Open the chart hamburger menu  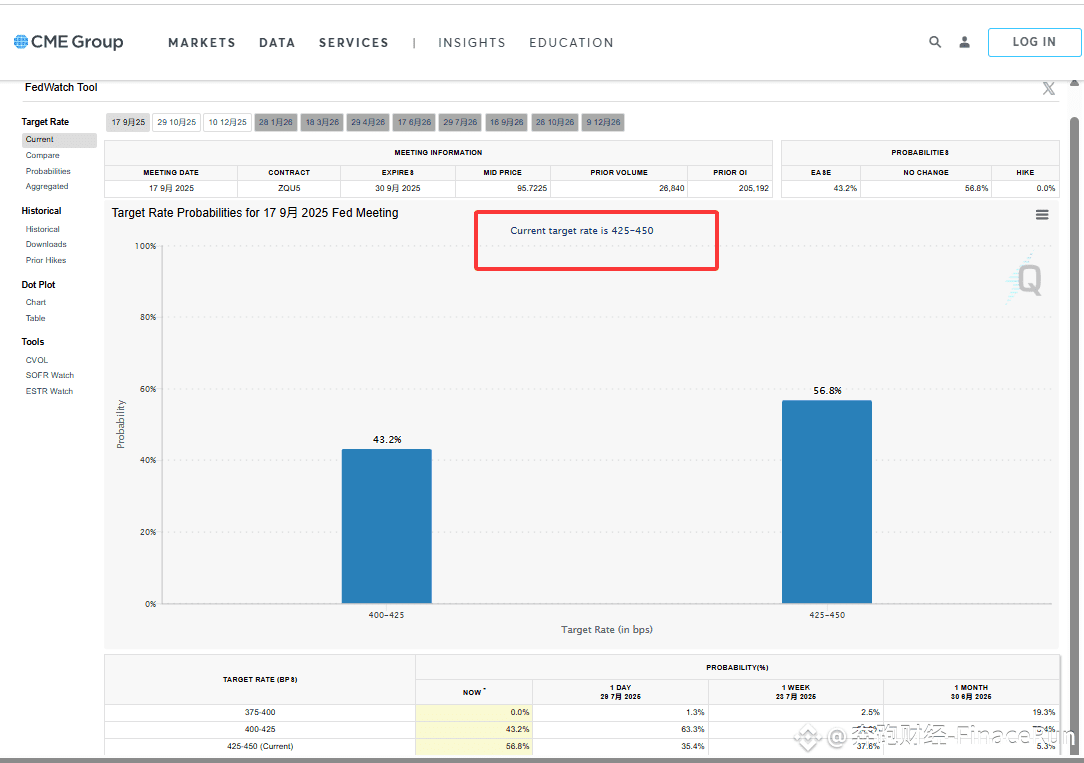[x=1042, y=215]
